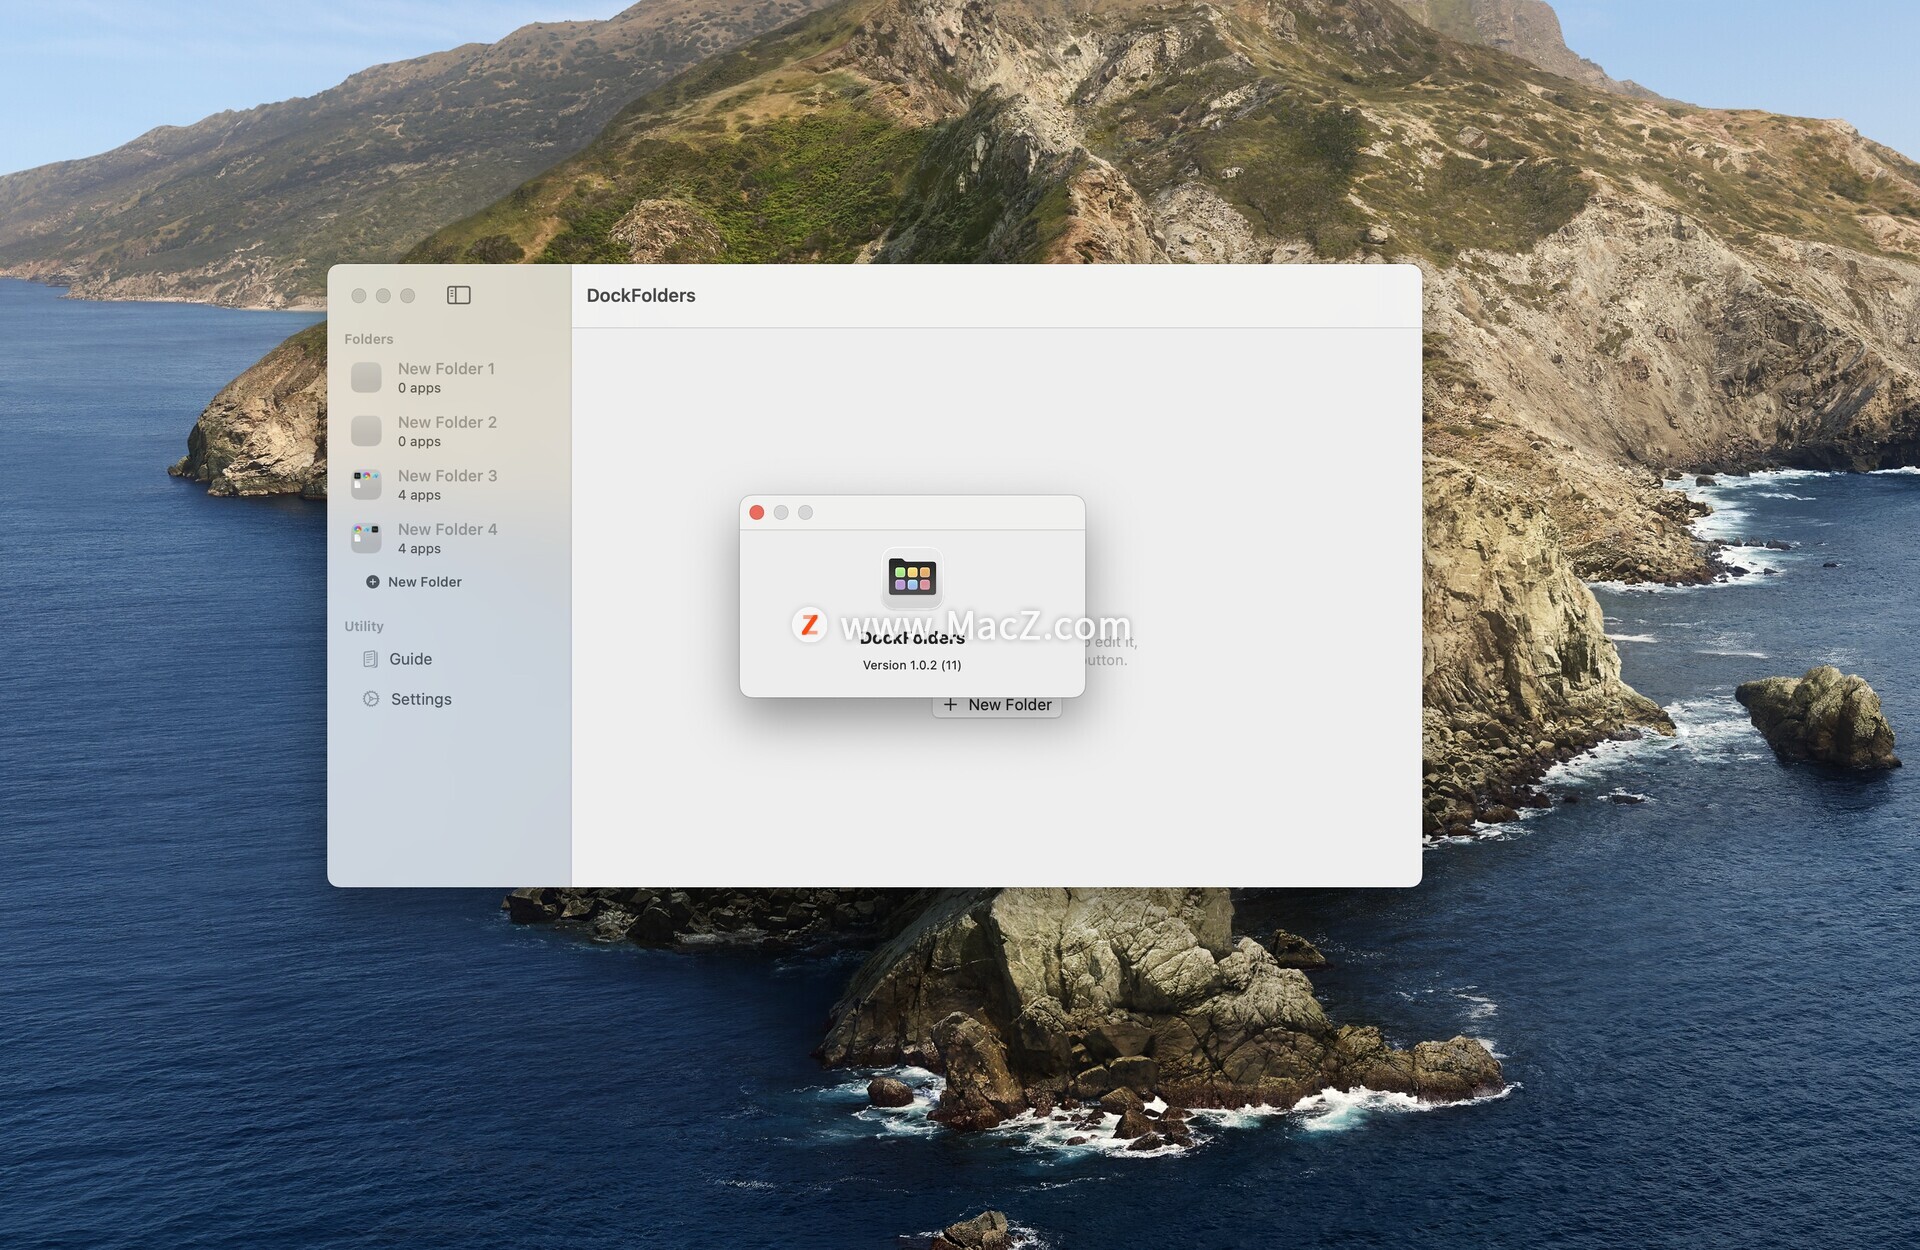Click the main window close button
The width and height of the screenshot is (1920, 1250).
point(359,296)
